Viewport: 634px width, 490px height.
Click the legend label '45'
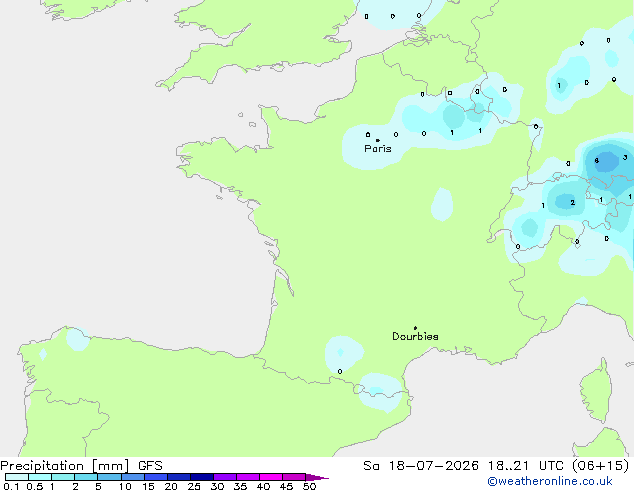click(x=286, y=486)
